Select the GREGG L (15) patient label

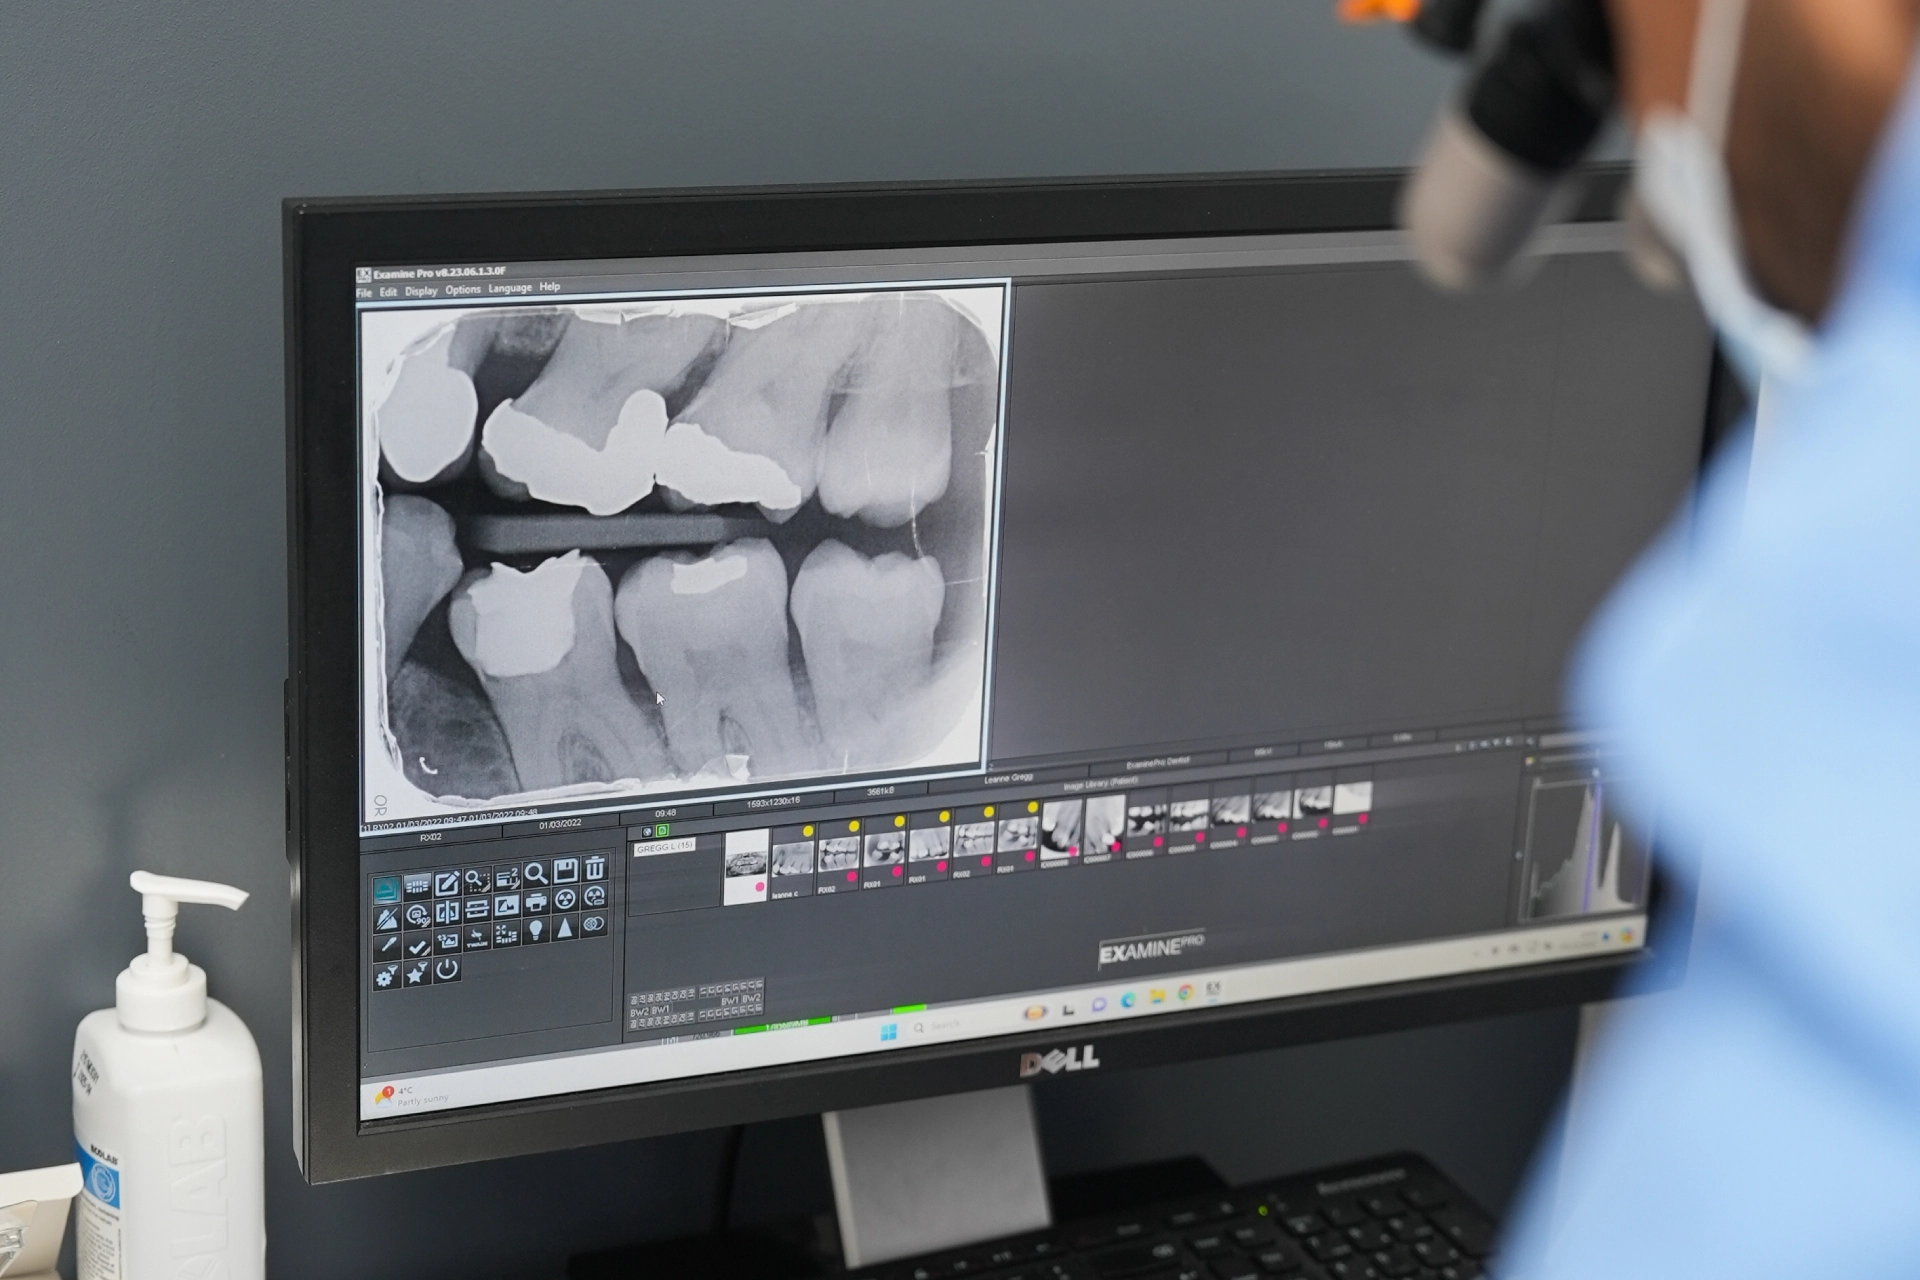pos(665,847)
